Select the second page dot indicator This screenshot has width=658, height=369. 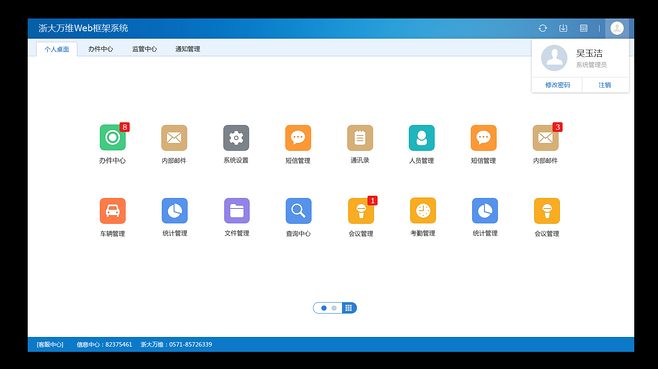click(334, 308)
